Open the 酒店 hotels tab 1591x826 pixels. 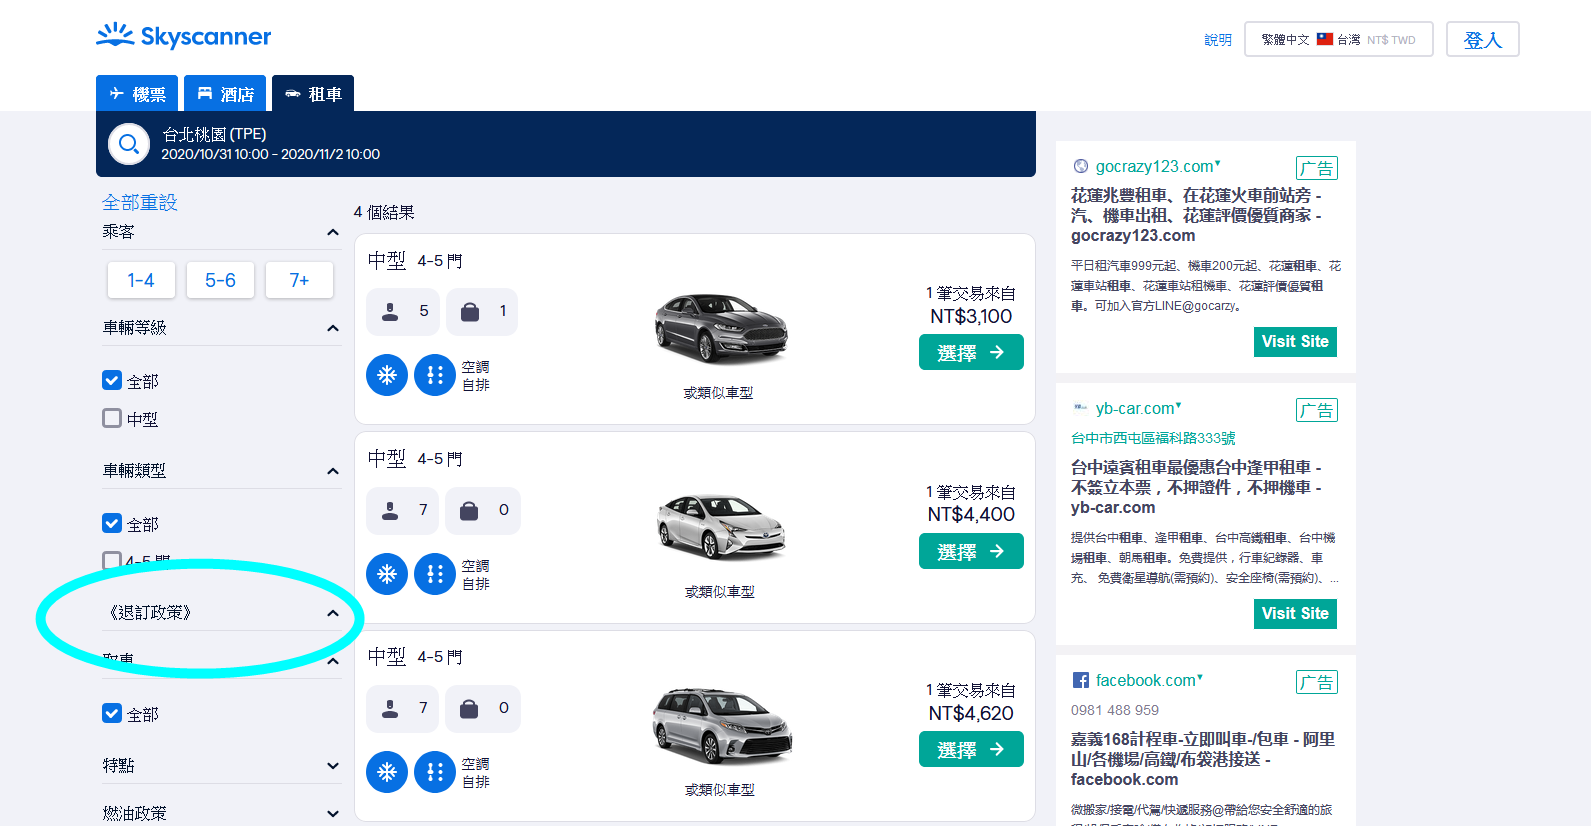point(225,93)
